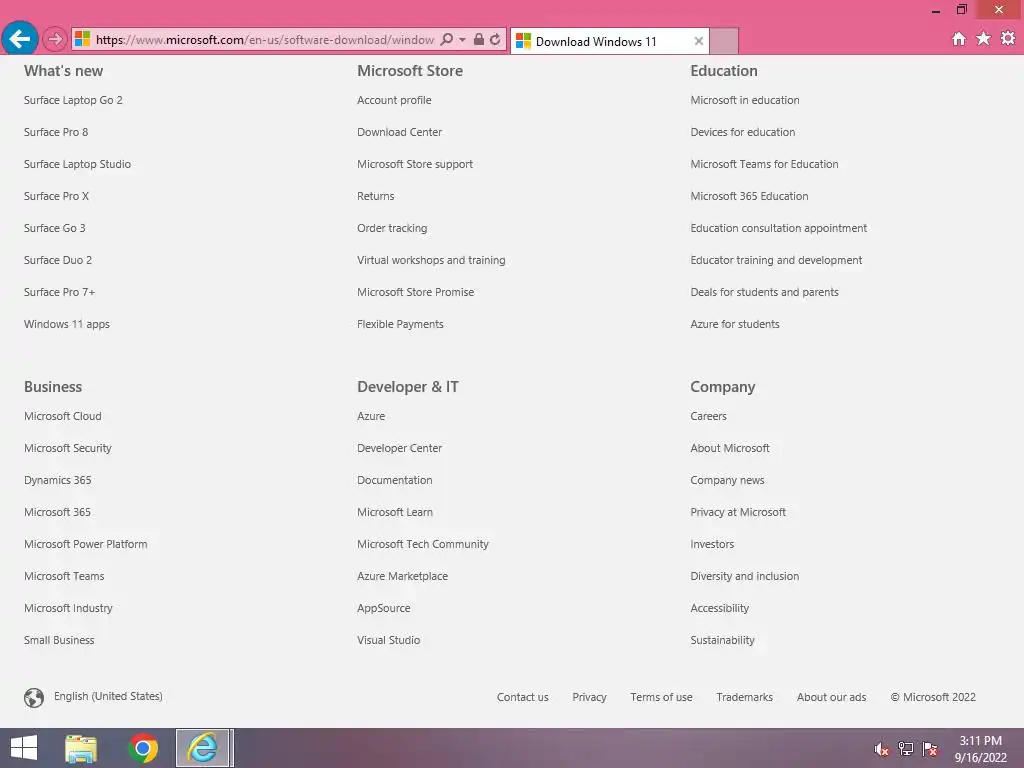This screenshot has width=1024, height=768.
Task: Open Trademarks footer link
Action: 744,697
